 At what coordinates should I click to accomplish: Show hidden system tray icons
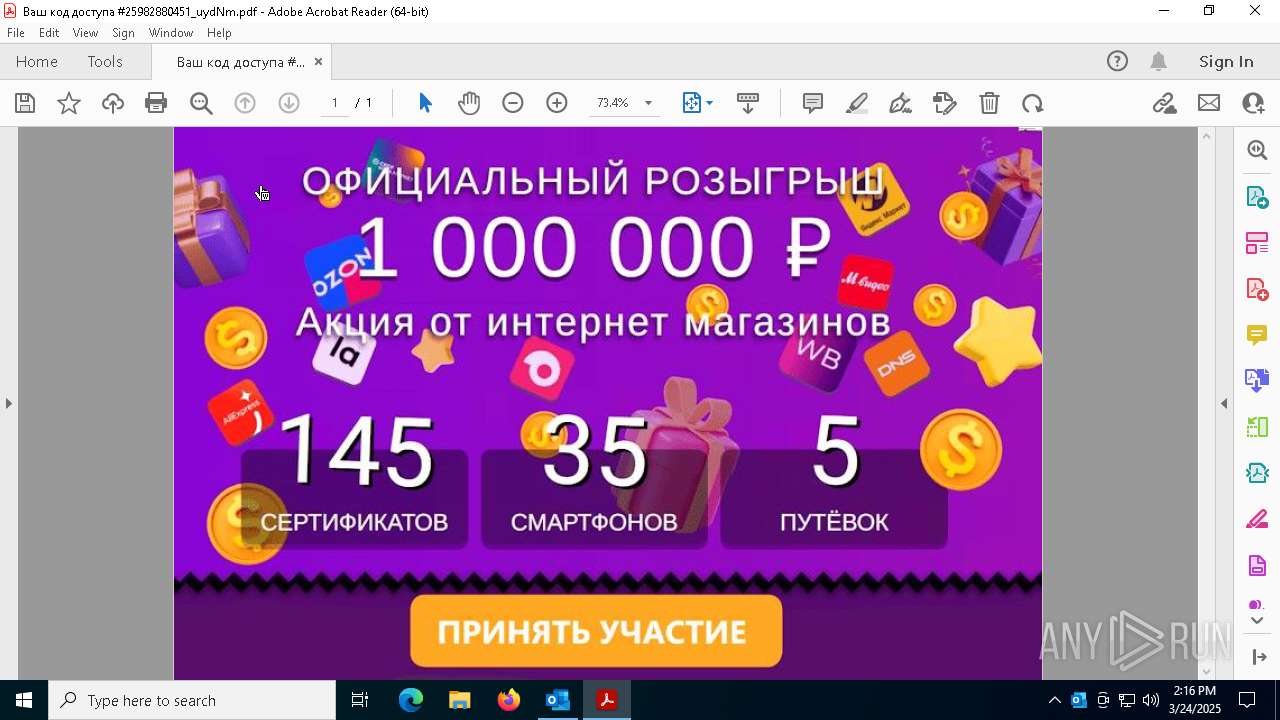(x=1054, y=700)
